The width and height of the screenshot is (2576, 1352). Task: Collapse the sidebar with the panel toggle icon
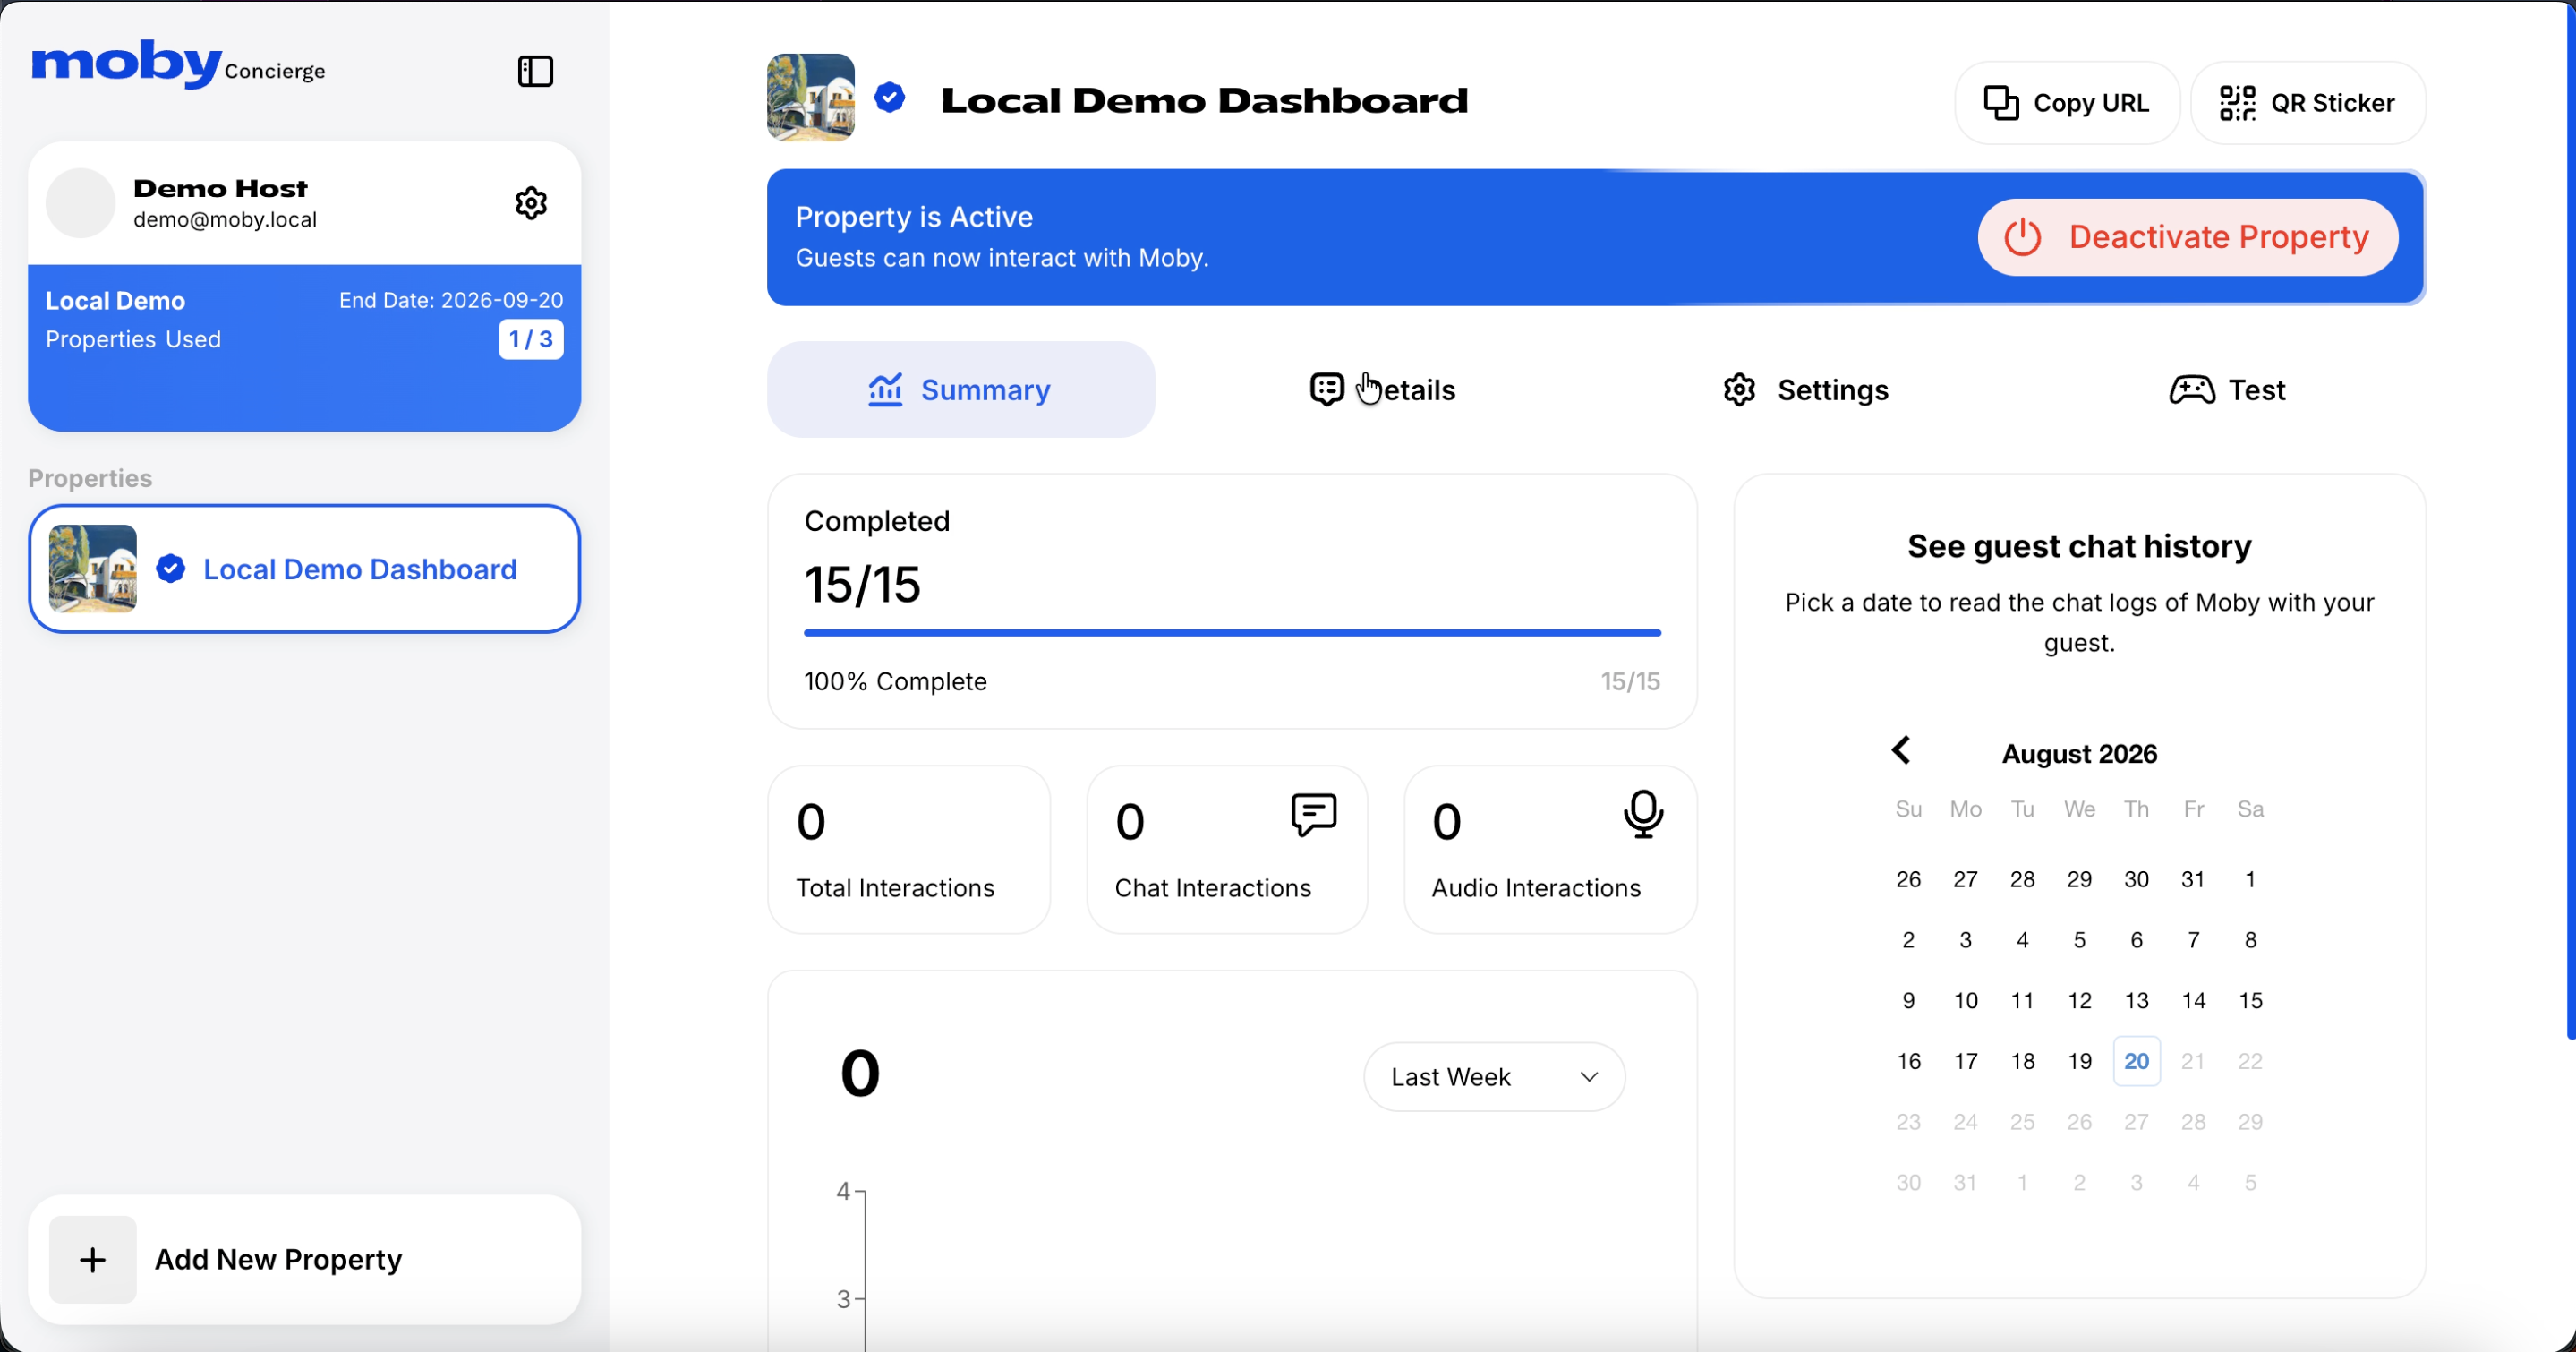tap(535, 71)
